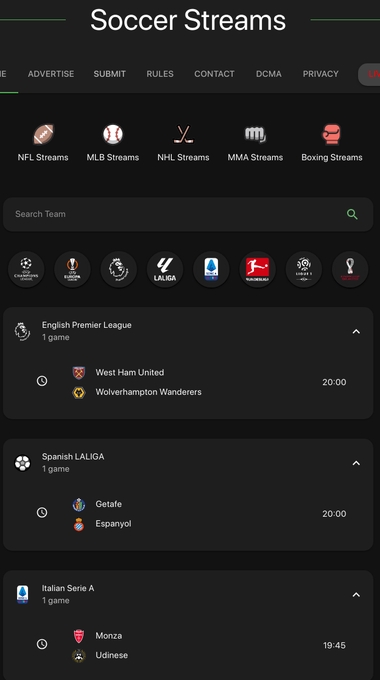Image resolution: width=380 pixels, height=680 pixels.
Task: Filter by Europa League logo
Action: click(x=72, y=269)
